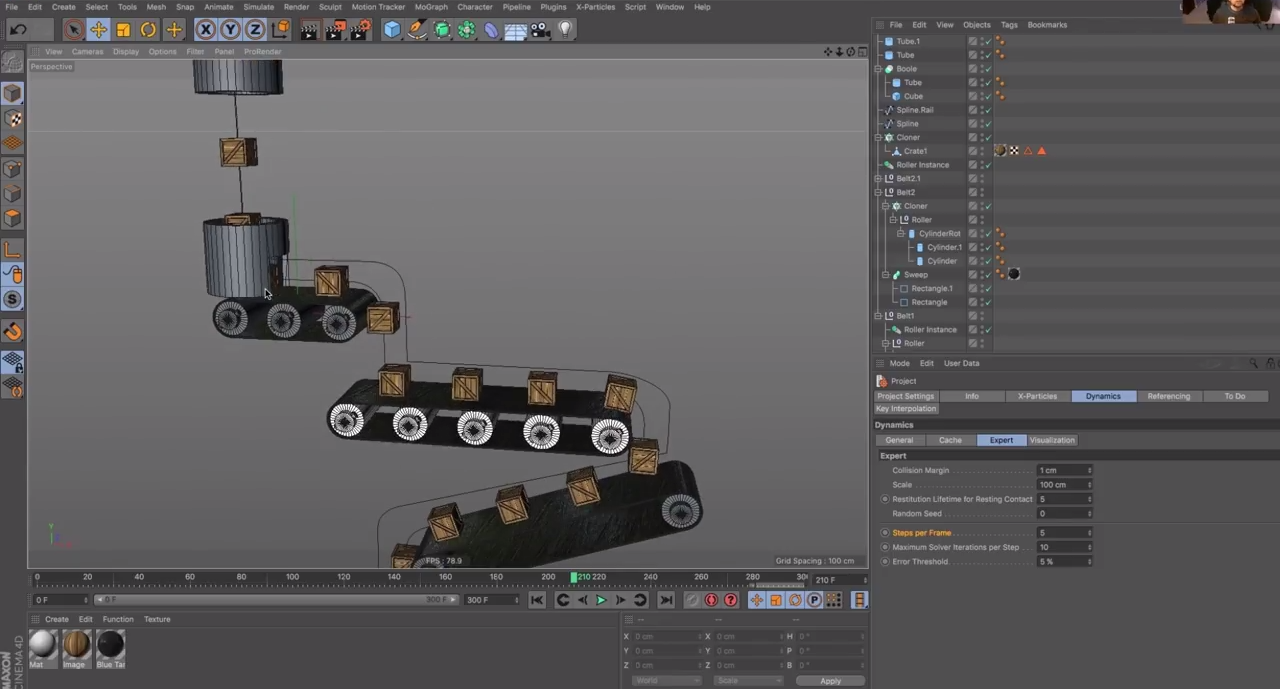Open the MoGraph menu
This screenshot has width=1280, height=689.
(431, 7)
